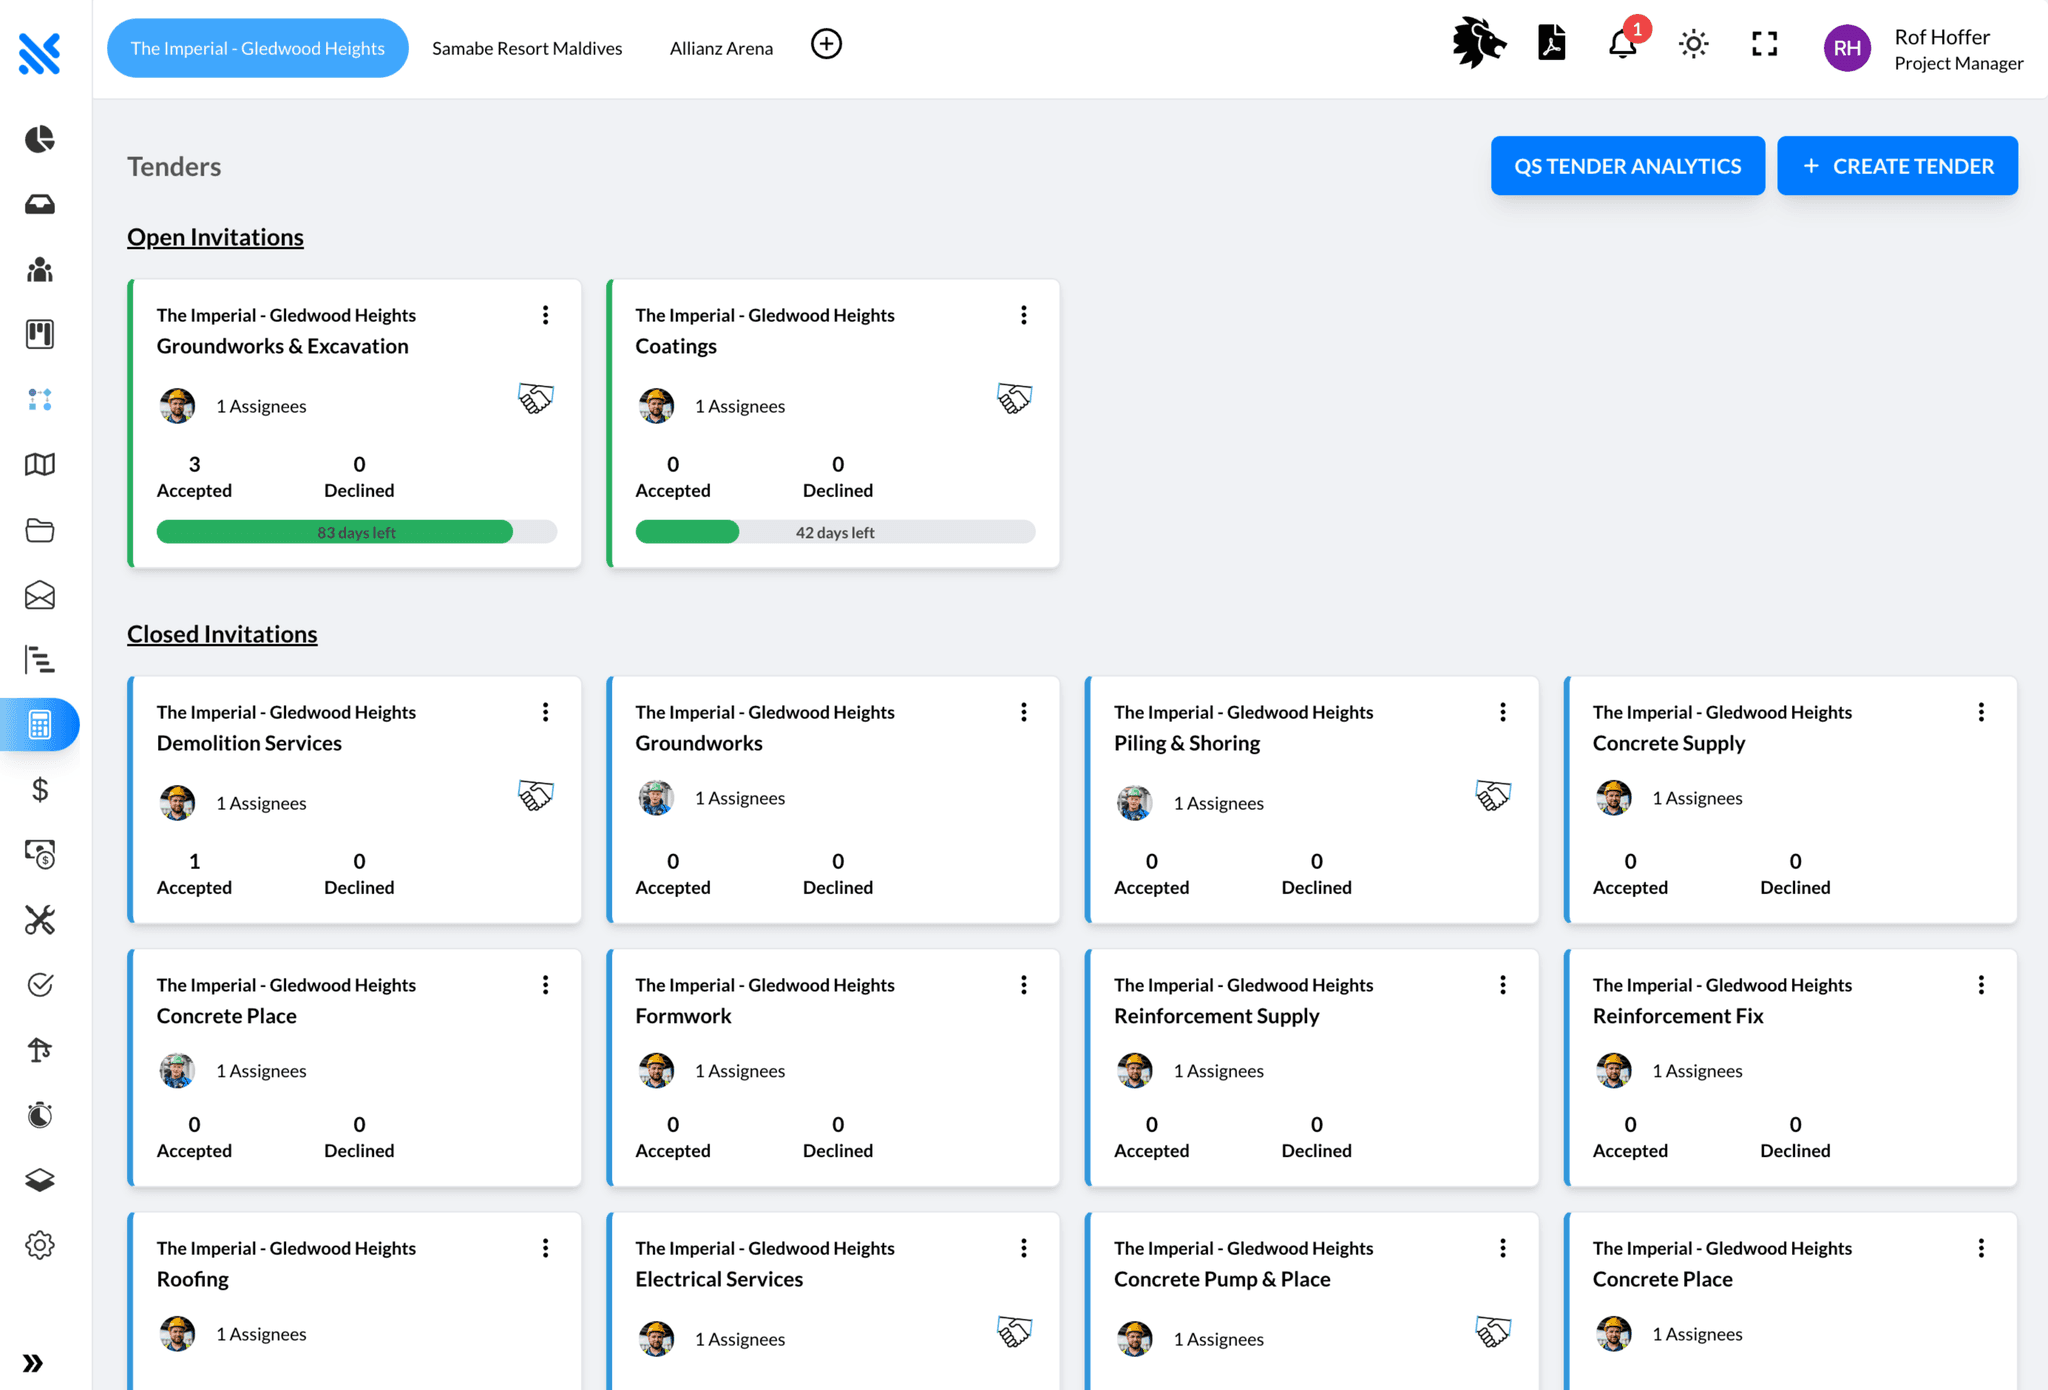Open the crane sidebar icon
Image resolution: width=2048 pixels, height=1390 pixels.
[x=40, y=1050]
